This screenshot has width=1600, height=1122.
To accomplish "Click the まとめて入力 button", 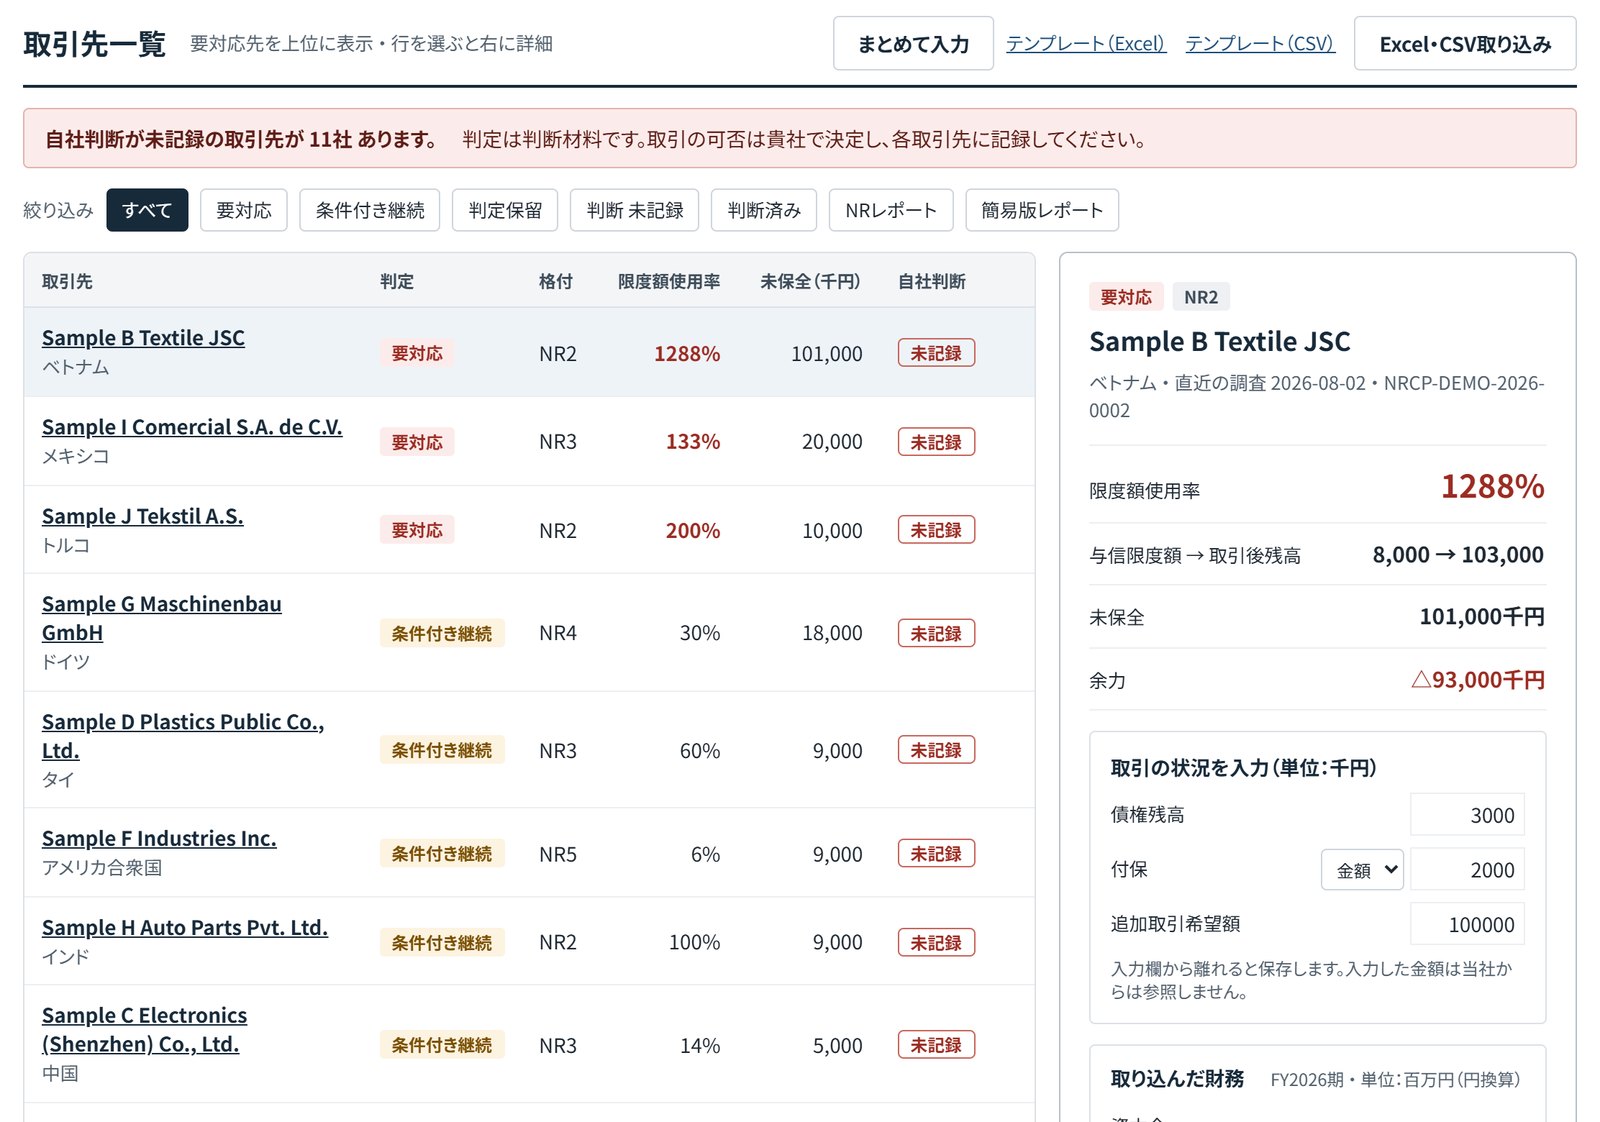I will (913, 44).
